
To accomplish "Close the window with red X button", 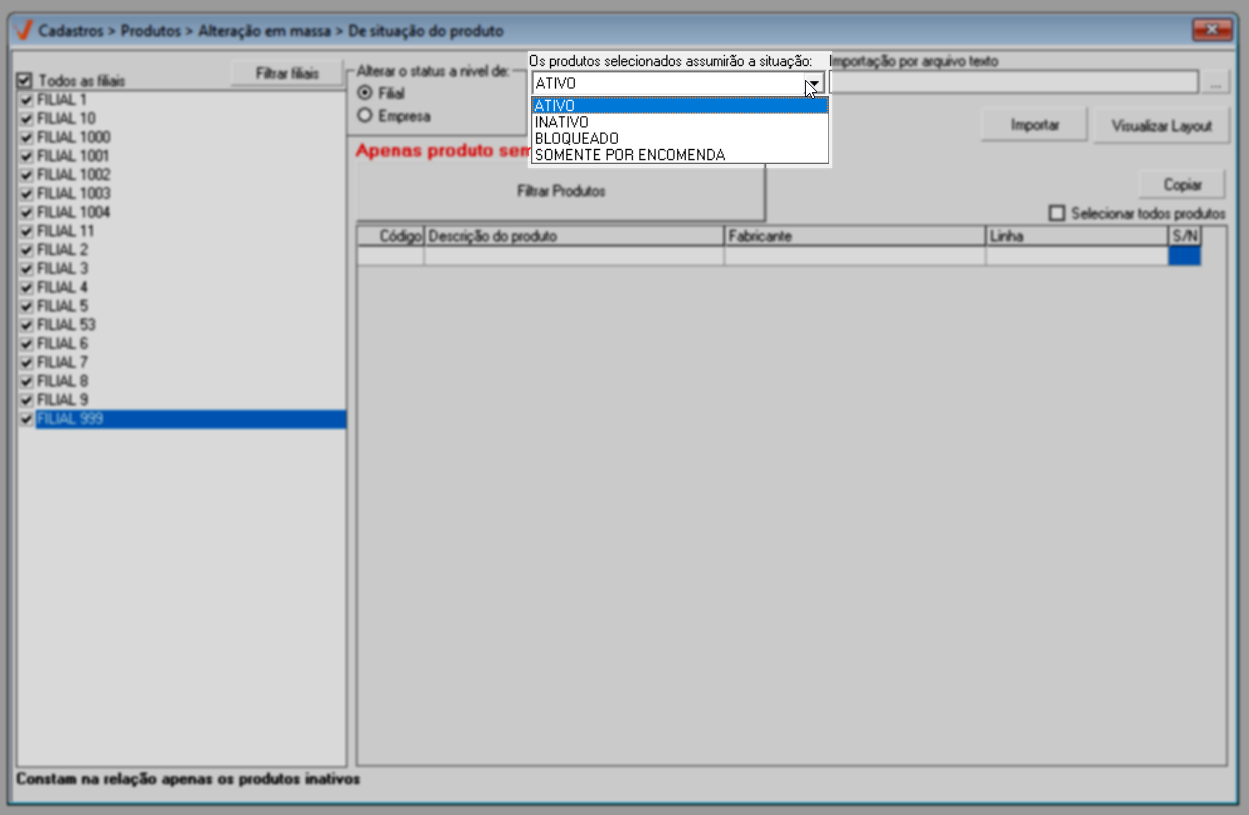I will pyautogui.click(x=1212, y=30).
